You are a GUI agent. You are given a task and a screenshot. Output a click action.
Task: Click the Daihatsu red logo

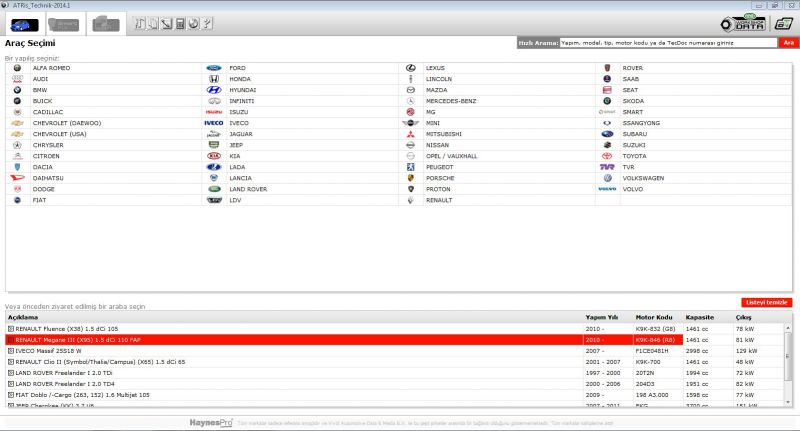17,178
